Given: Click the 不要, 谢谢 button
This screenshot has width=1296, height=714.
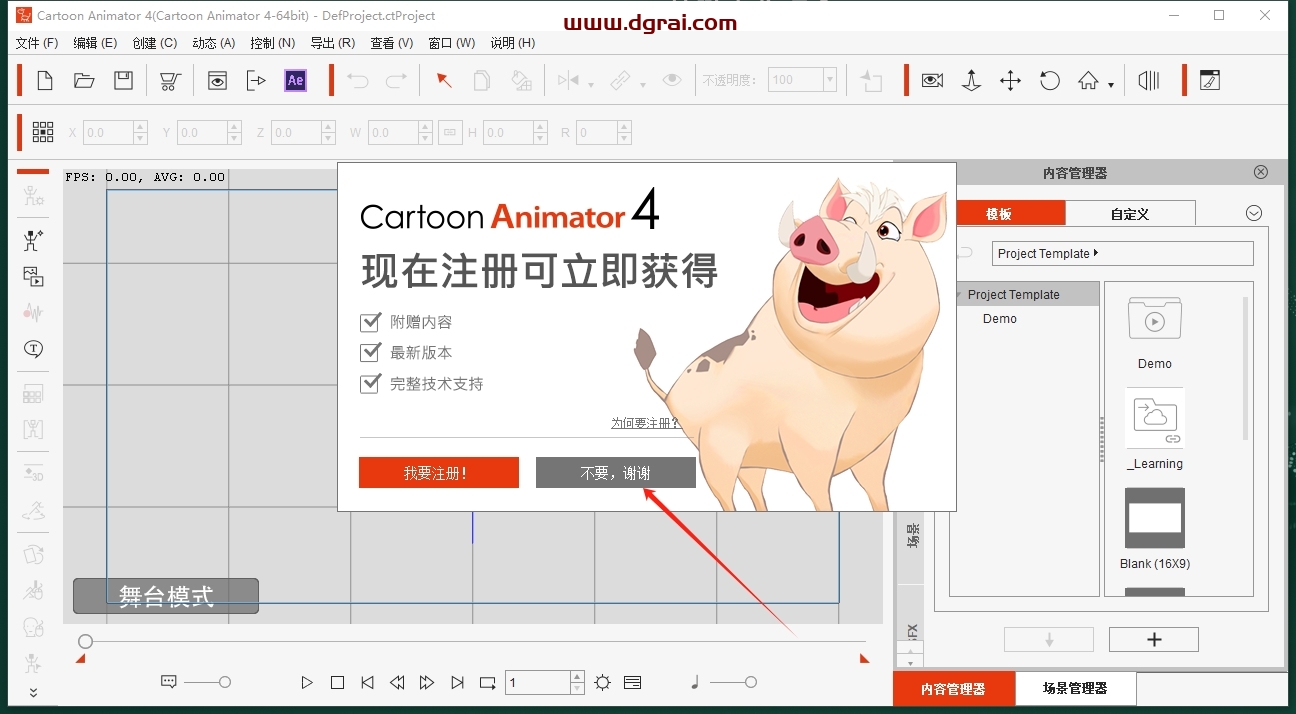Looking at the screenshot, I should (x=615, y=473).
